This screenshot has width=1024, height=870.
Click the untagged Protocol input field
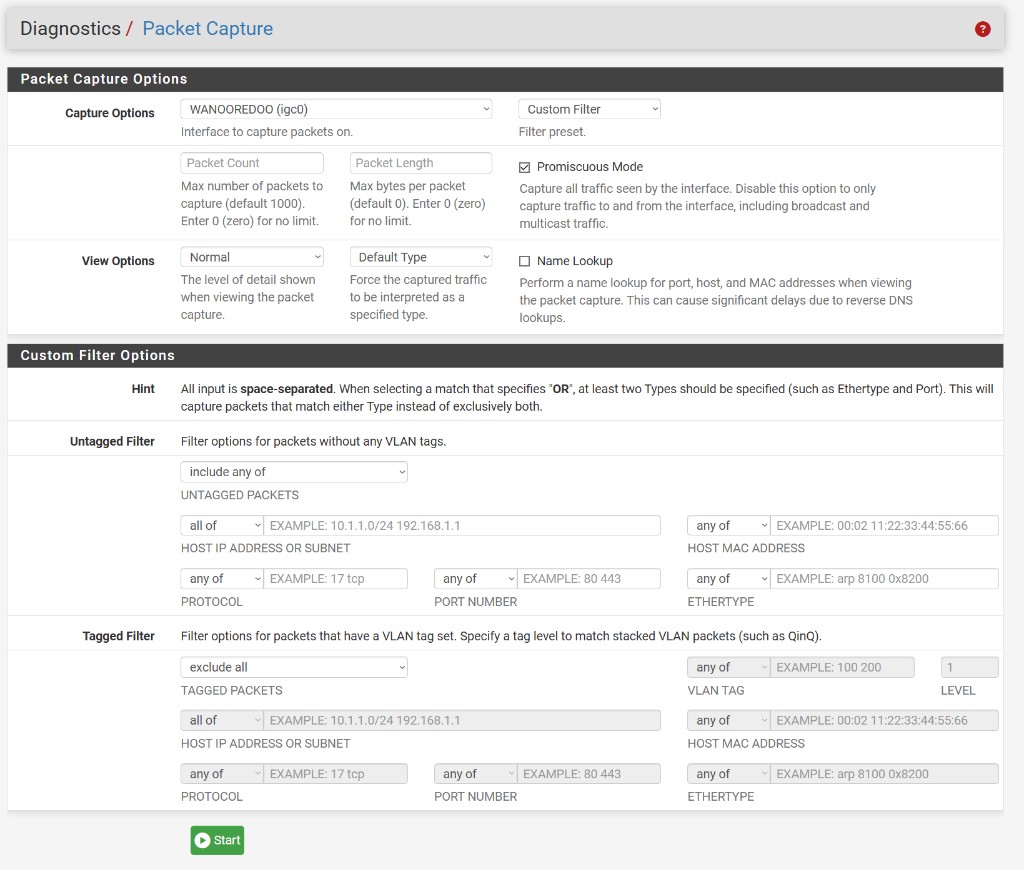336,578
